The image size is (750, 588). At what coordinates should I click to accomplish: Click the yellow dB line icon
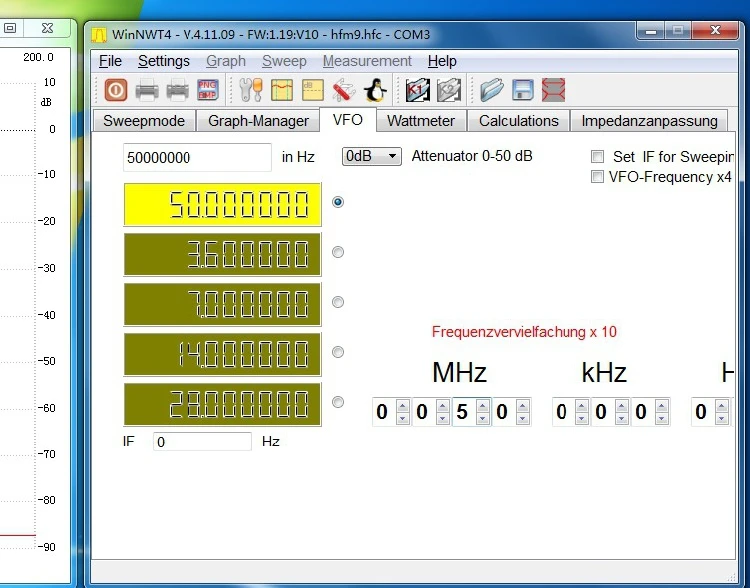click(312, 90)
